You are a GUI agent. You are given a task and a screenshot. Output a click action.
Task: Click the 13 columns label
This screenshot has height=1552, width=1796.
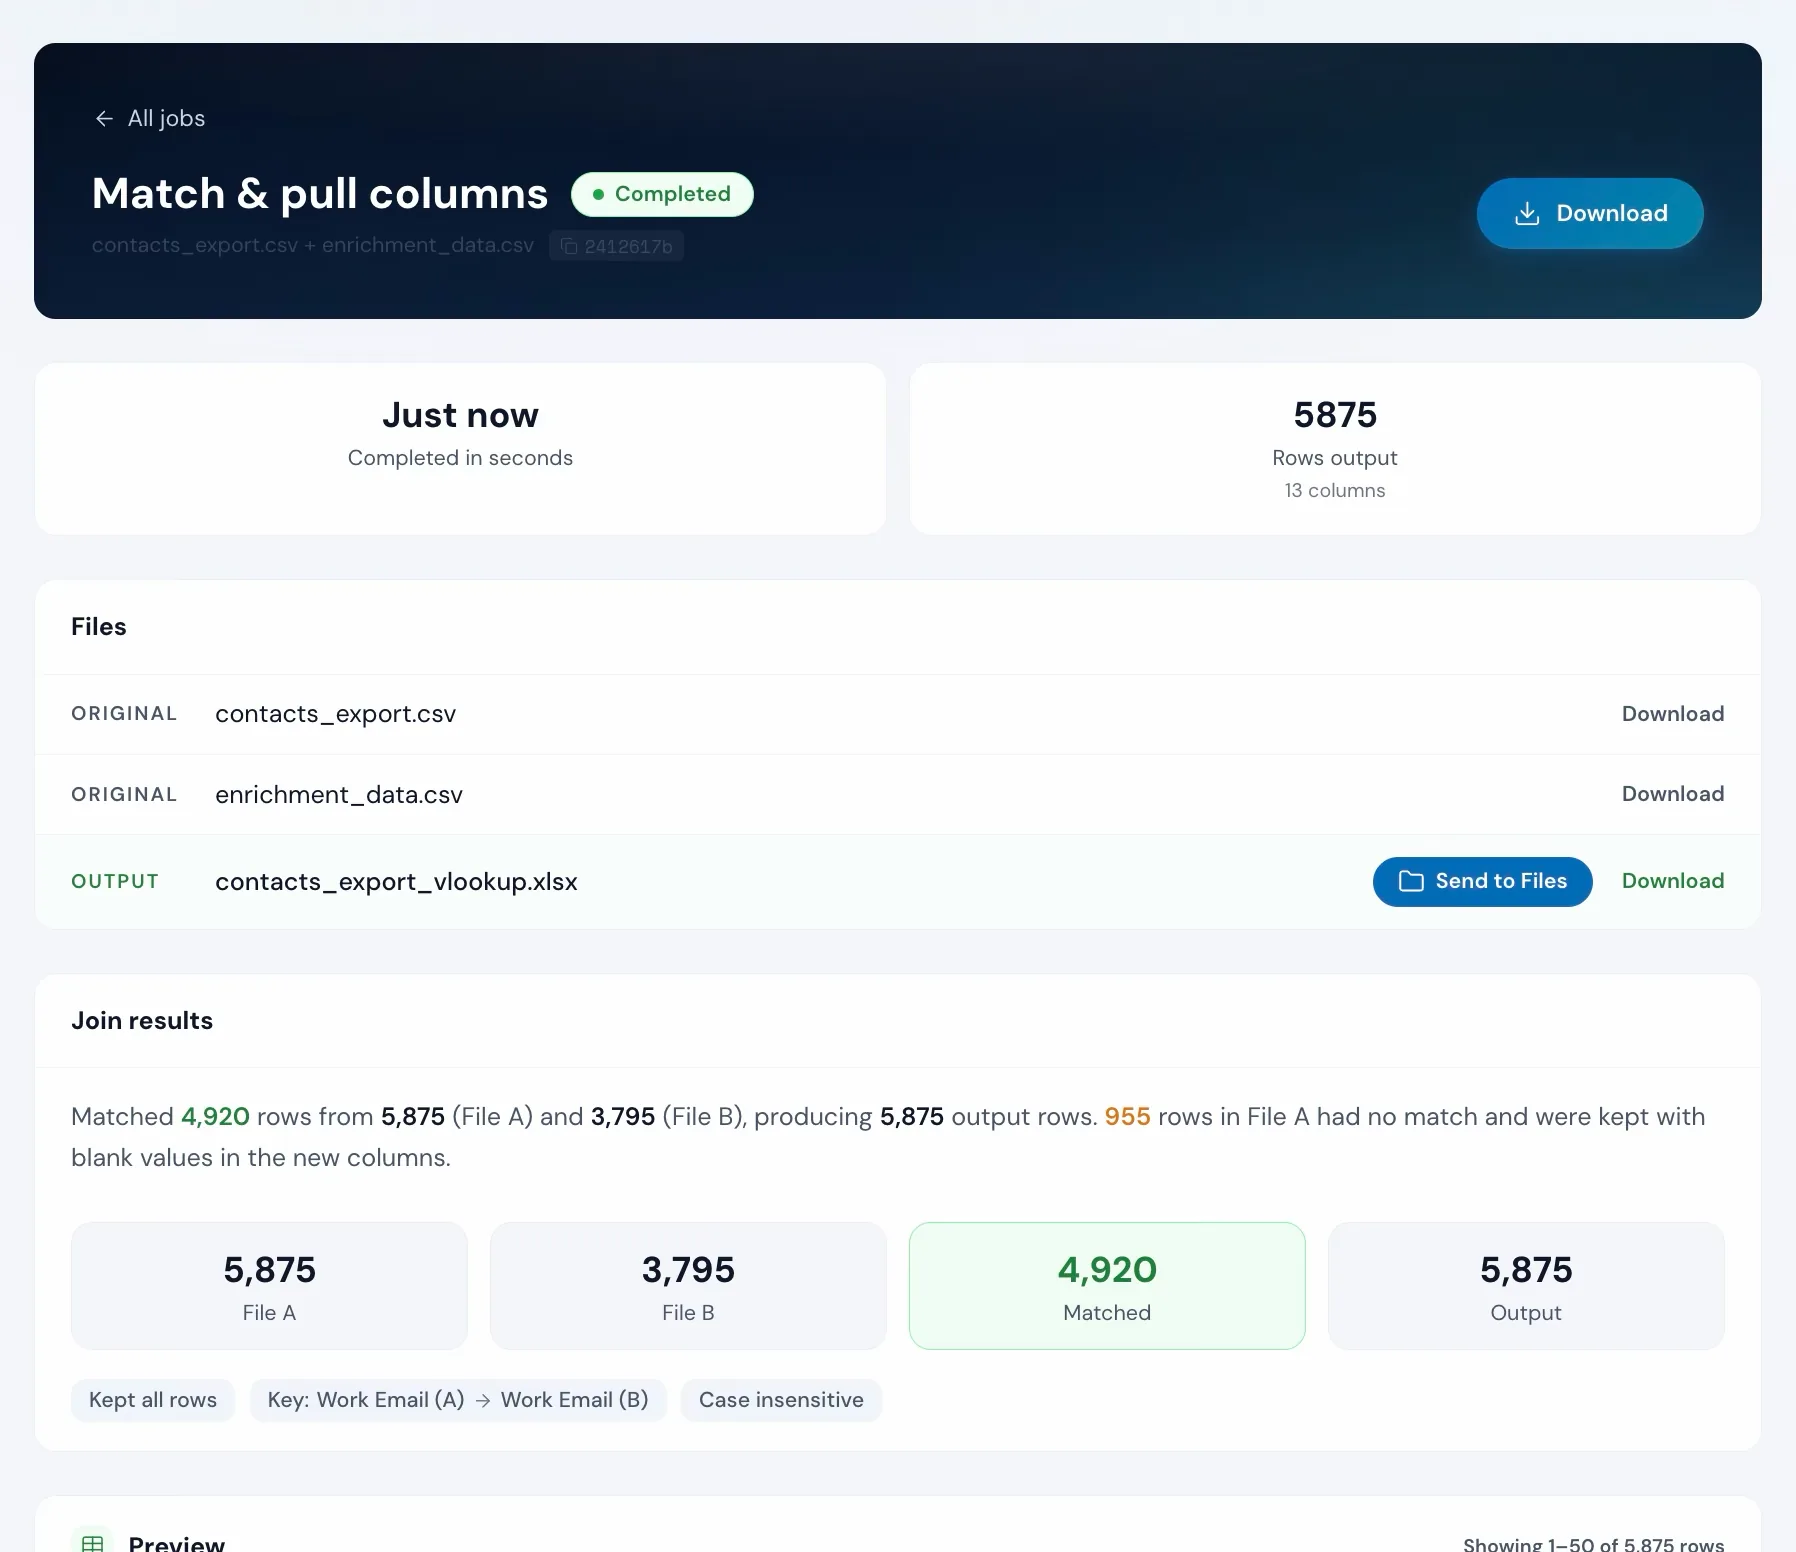click(x=1335, y=490)
